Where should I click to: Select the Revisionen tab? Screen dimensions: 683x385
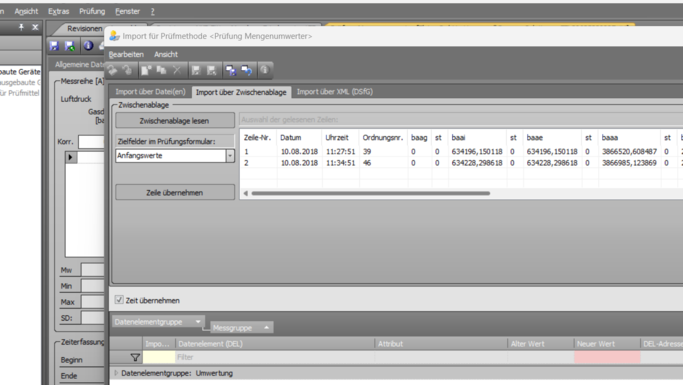(85, 29)
